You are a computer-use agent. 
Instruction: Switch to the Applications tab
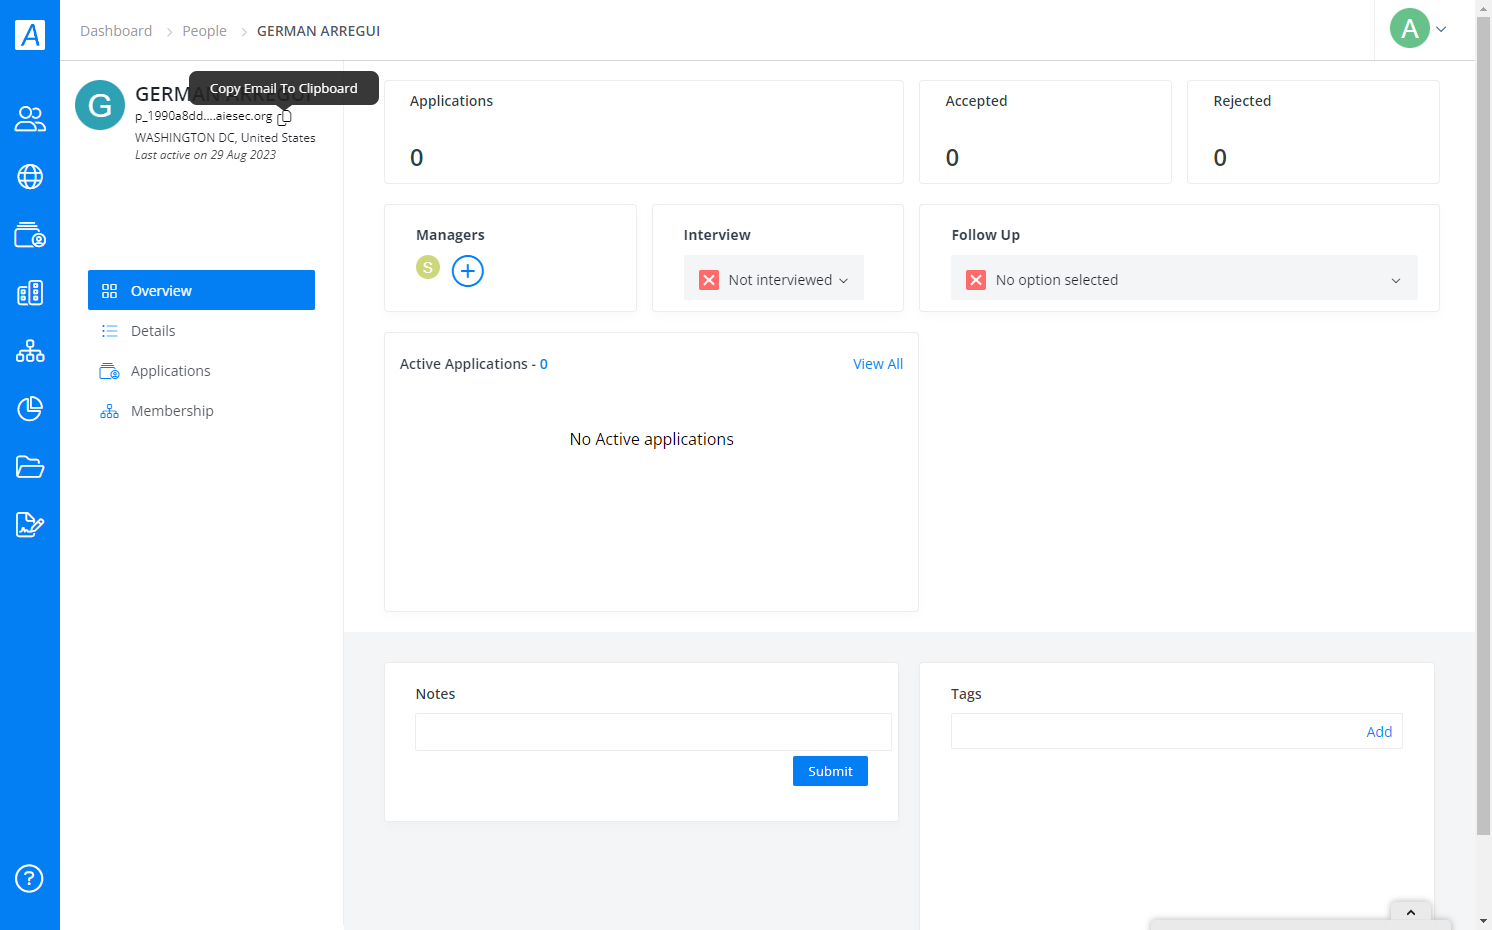201,371
